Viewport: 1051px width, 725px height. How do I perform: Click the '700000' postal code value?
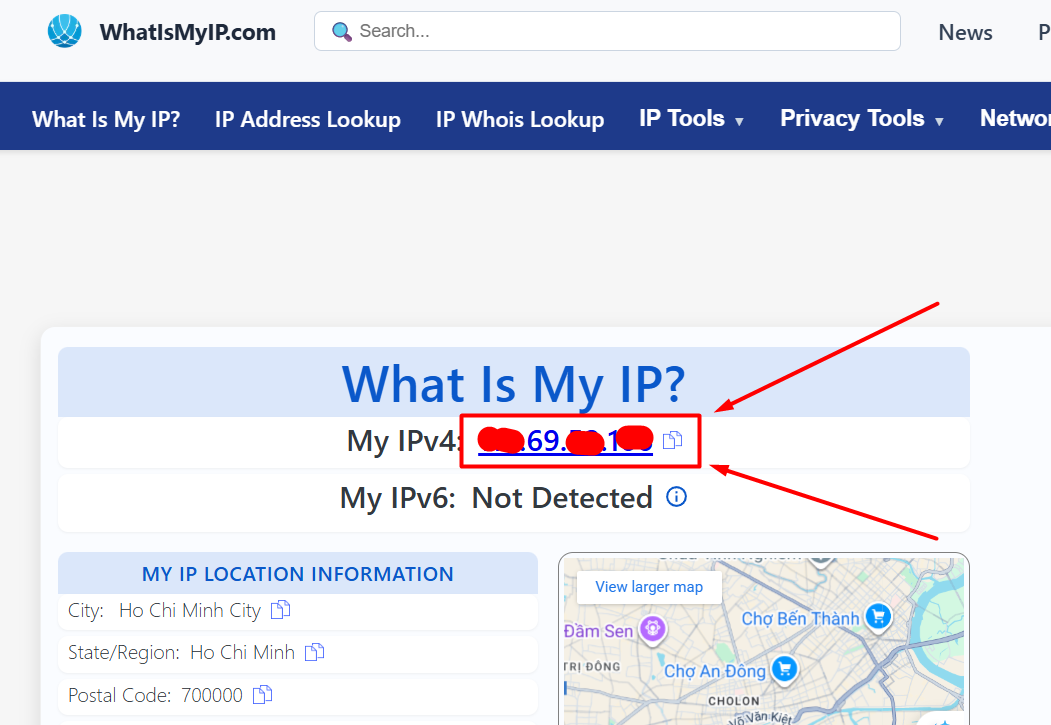[212, 696]
